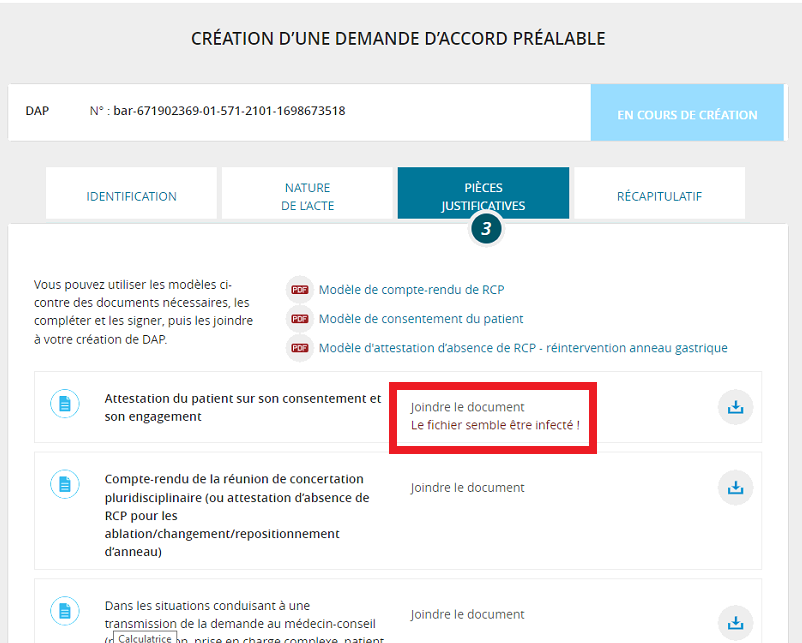
Task: Open Modèle d'attestation d'absence de RCP link
Action: pos(523,348)
